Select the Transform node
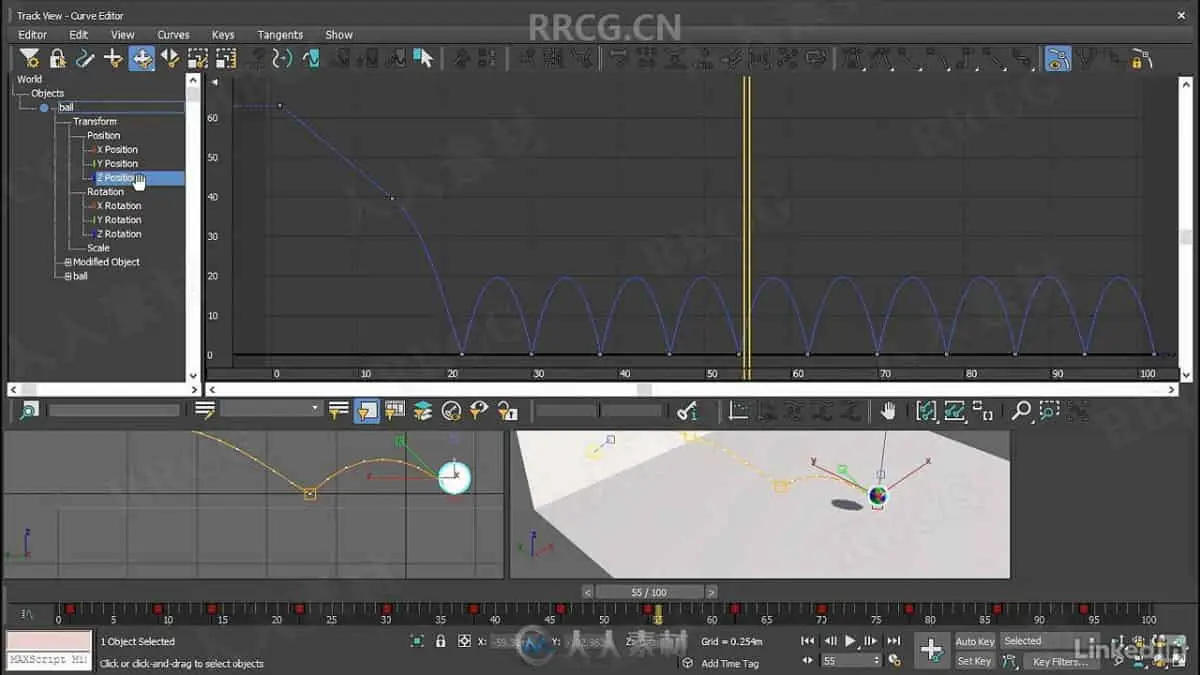Screen dimensions: 1200x675 (95, 121)
